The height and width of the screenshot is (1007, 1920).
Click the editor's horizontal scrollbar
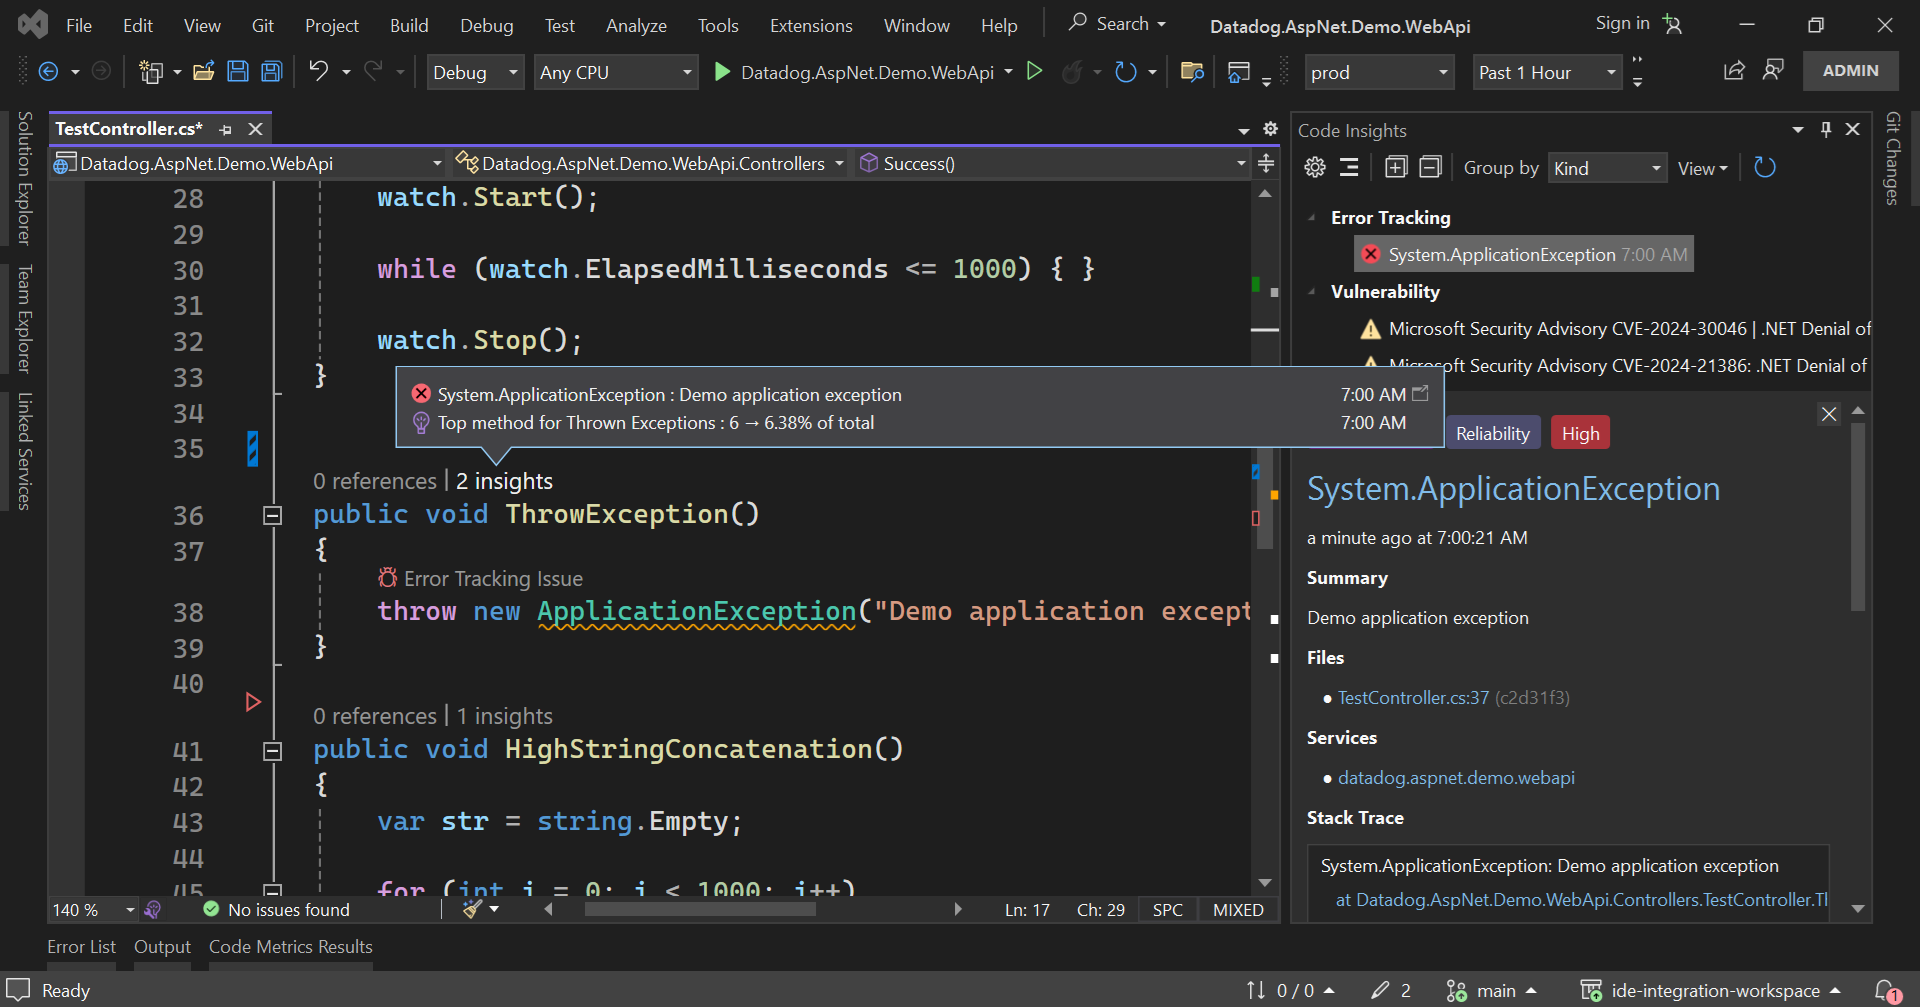(700, 909)
